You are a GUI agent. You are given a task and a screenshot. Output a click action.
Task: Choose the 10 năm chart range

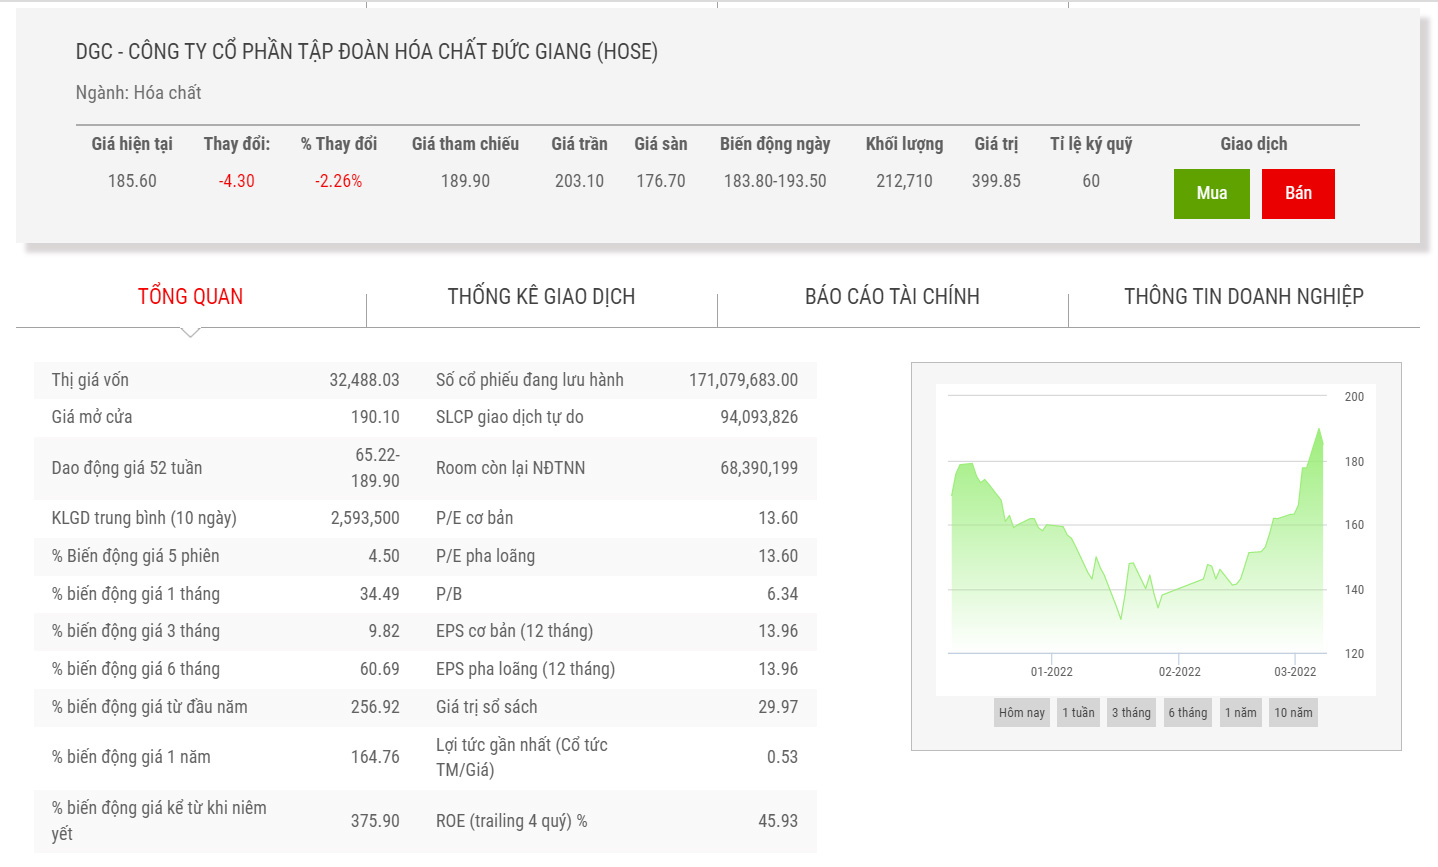click(1293, 713)
